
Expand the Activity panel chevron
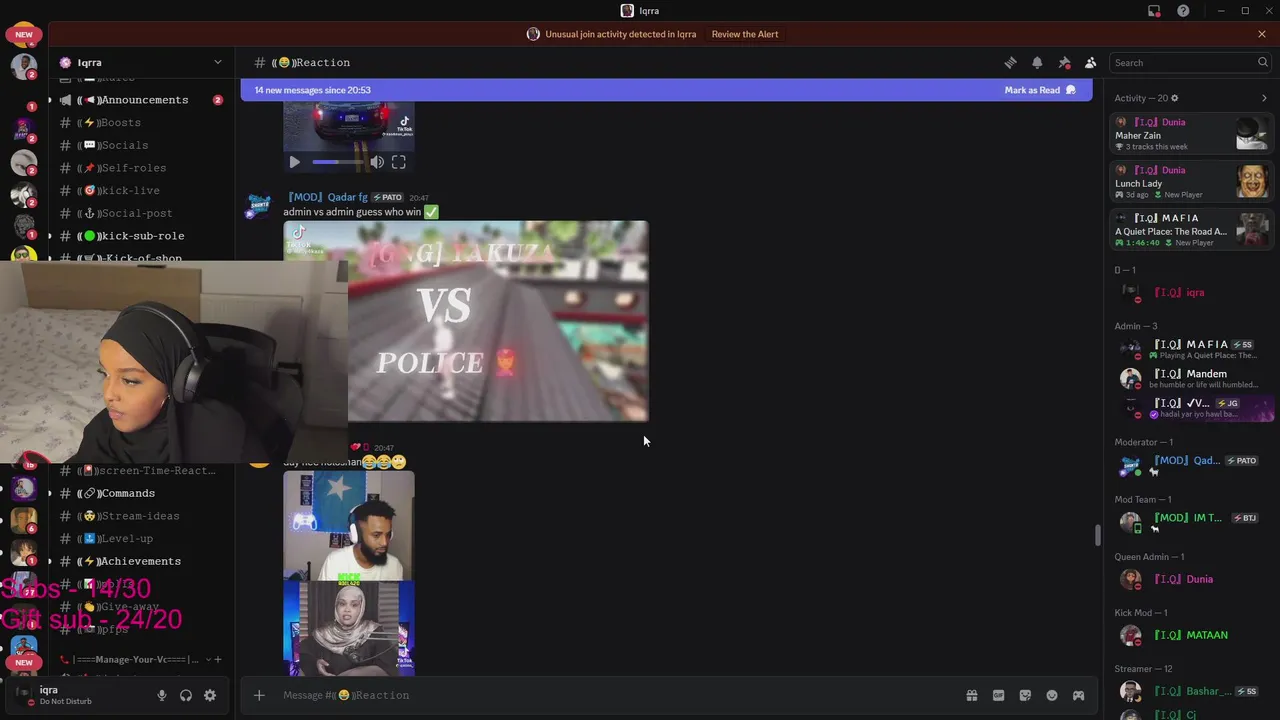[x=1264, y=98]
